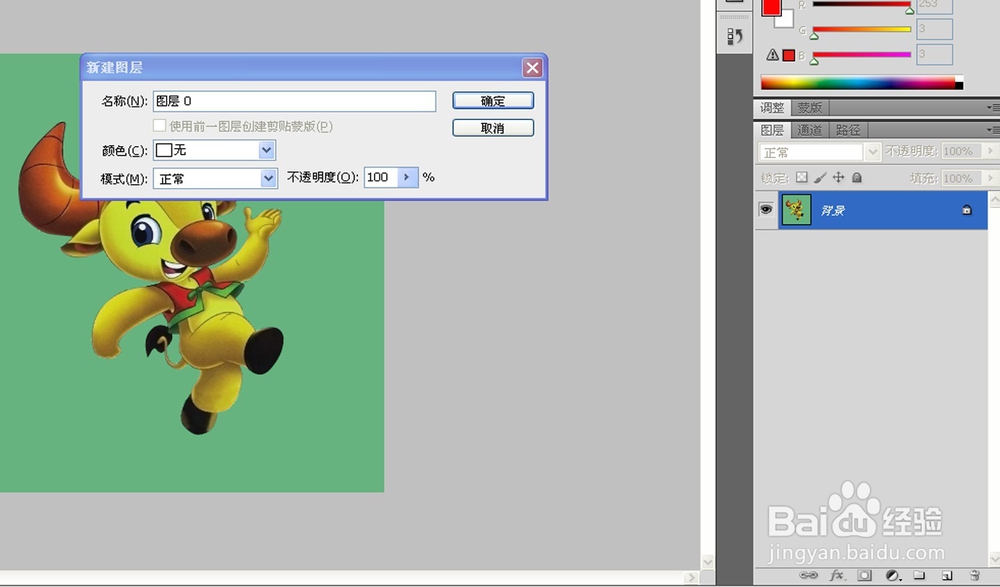Screen dimensions: 1000x587
Task: Click the layers panel fill 100% field
Action: (962, 178)
